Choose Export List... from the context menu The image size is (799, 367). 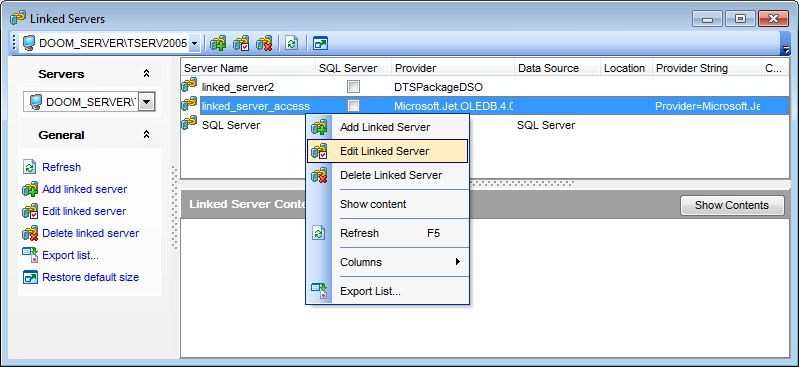(x=387, y=291)
